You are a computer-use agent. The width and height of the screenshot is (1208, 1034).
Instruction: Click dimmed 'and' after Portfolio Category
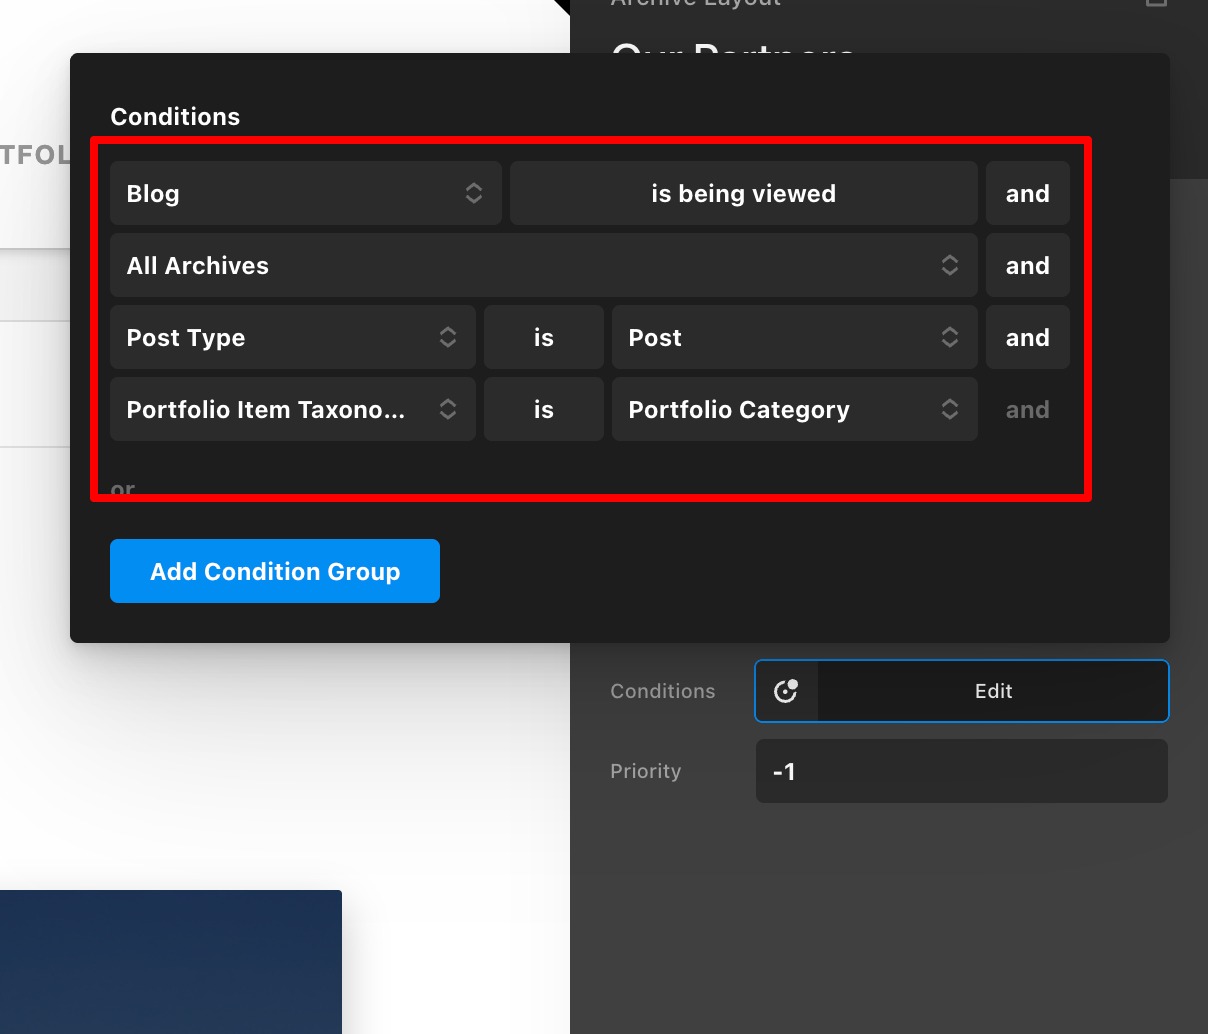(1027, 410)
